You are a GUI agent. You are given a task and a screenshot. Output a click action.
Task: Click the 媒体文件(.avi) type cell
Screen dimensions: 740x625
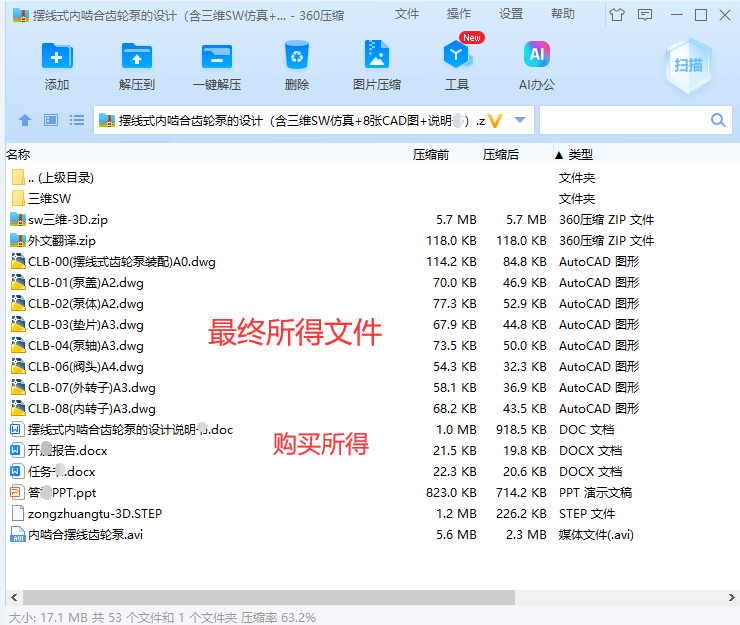[x=596, y=534]
